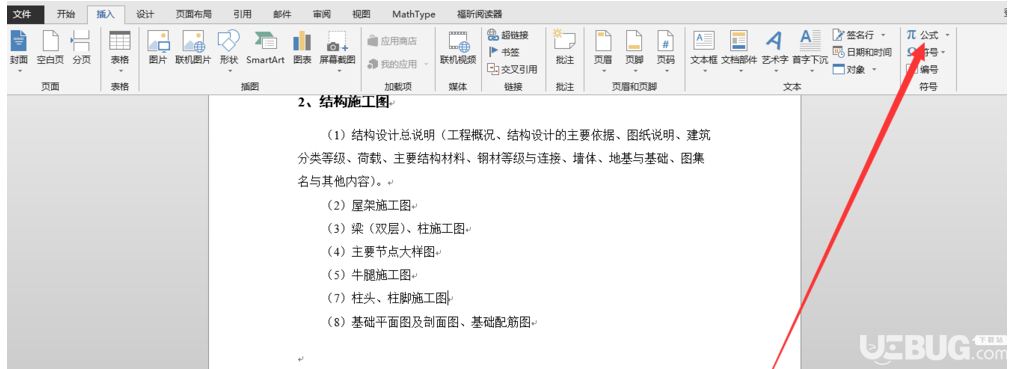
Task: Open the MathType tab
Action: 414,14
